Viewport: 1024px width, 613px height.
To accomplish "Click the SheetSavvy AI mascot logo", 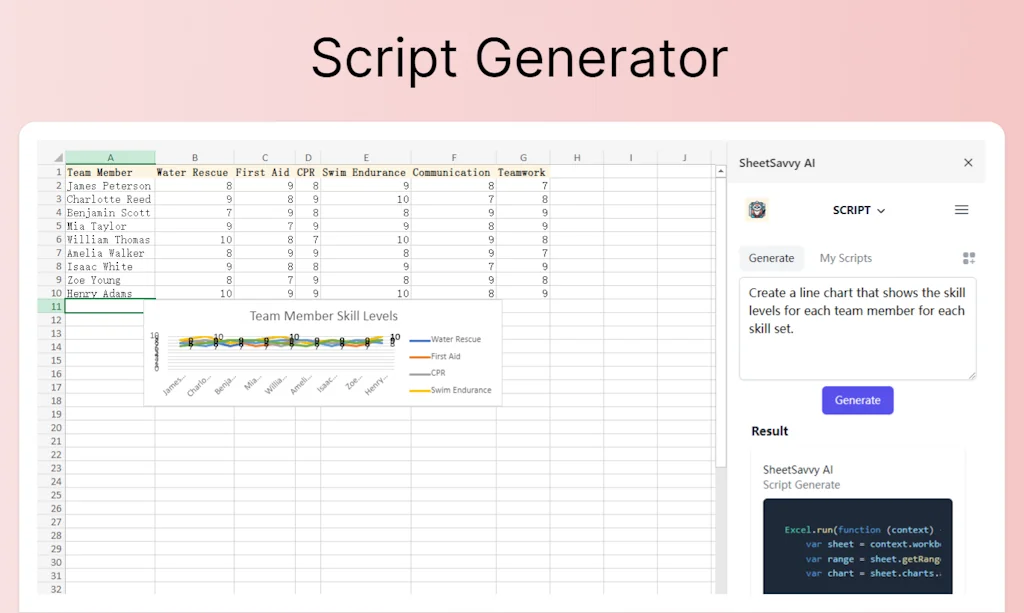I will point(757,210).
